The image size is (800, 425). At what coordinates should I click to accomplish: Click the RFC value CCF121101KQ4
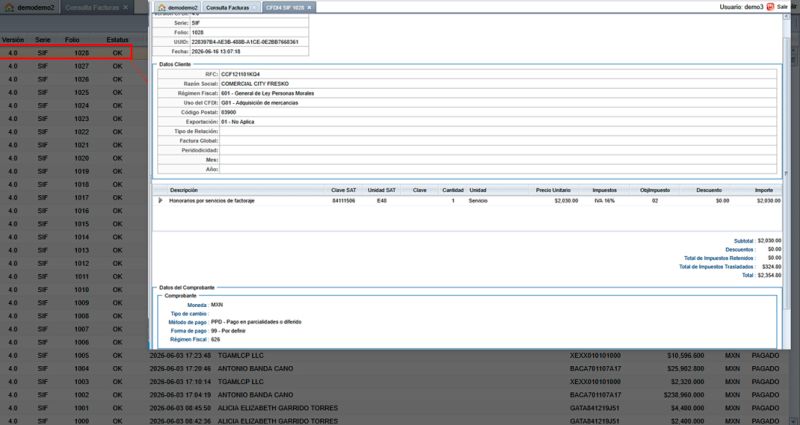(x=240, y=74)
